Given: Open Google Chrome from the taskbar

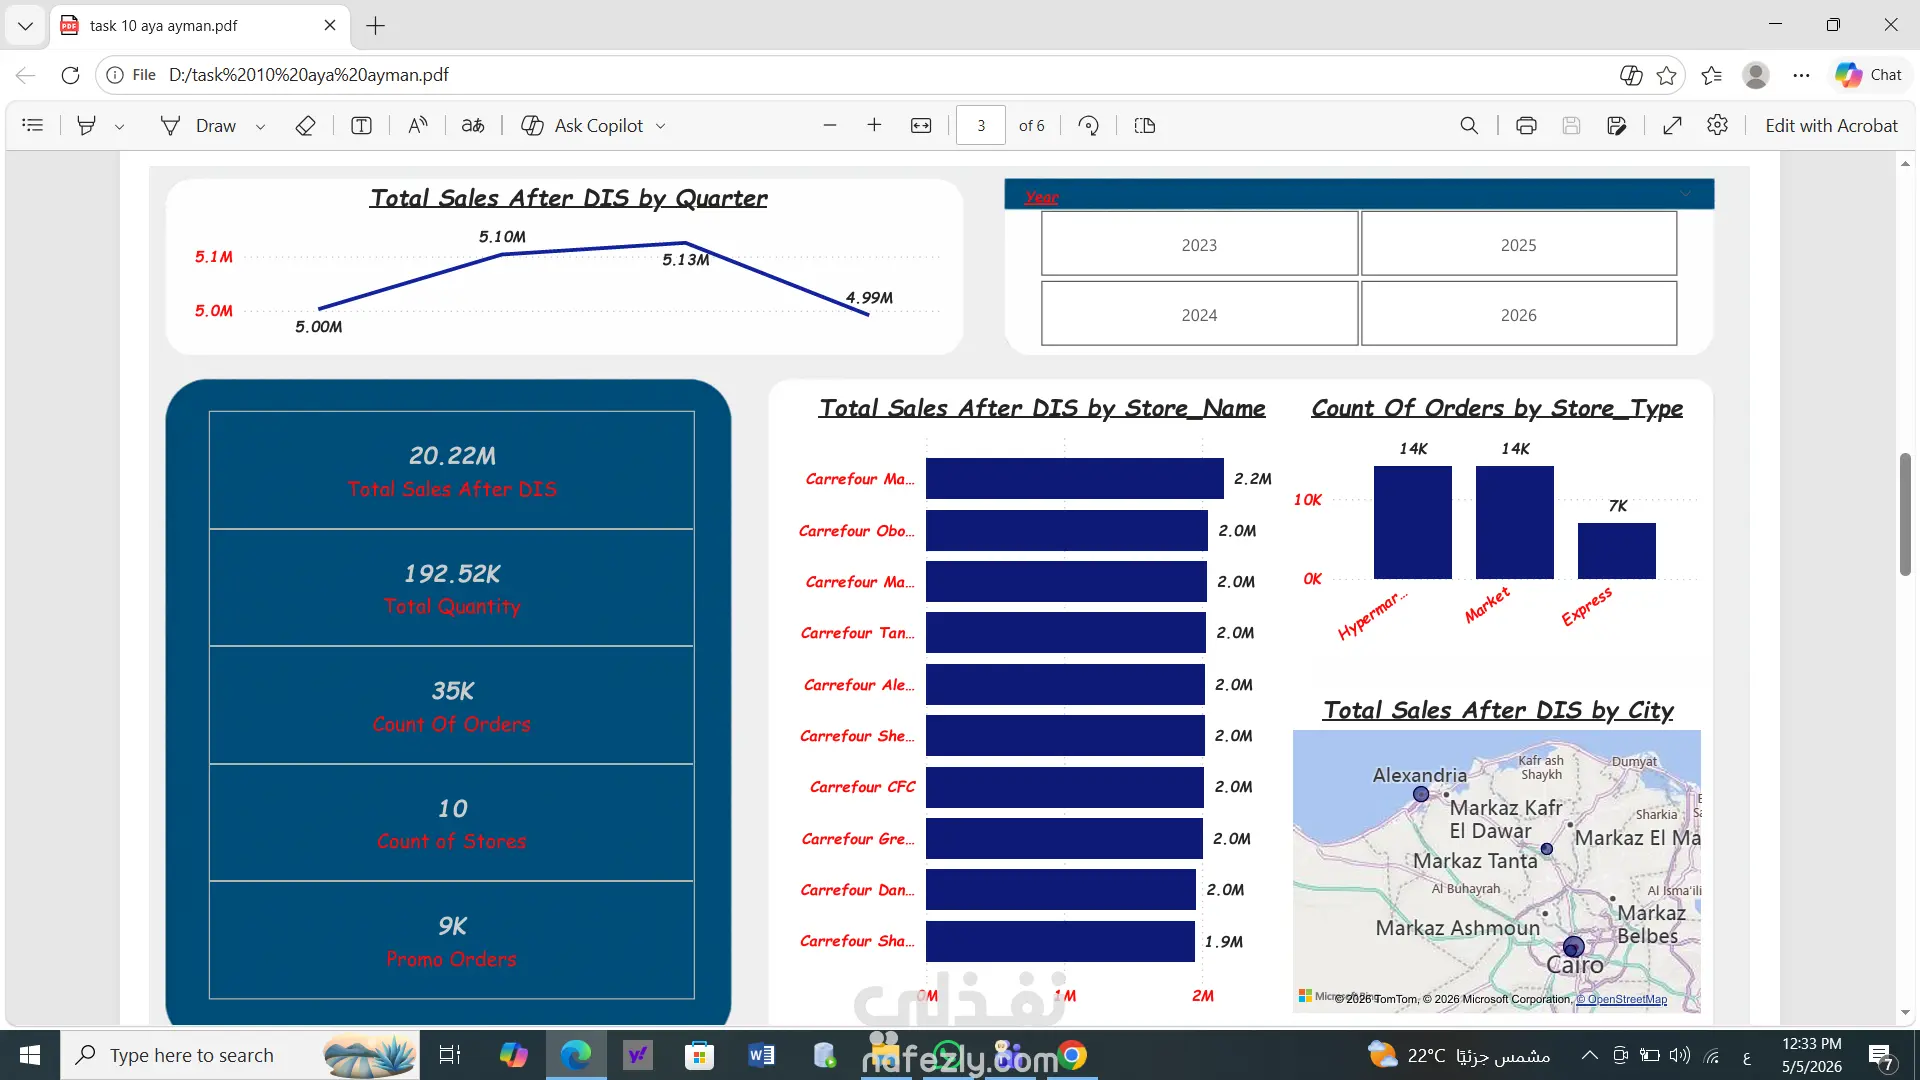Looking at the screenshot, I should (x=1072, y=1055).
